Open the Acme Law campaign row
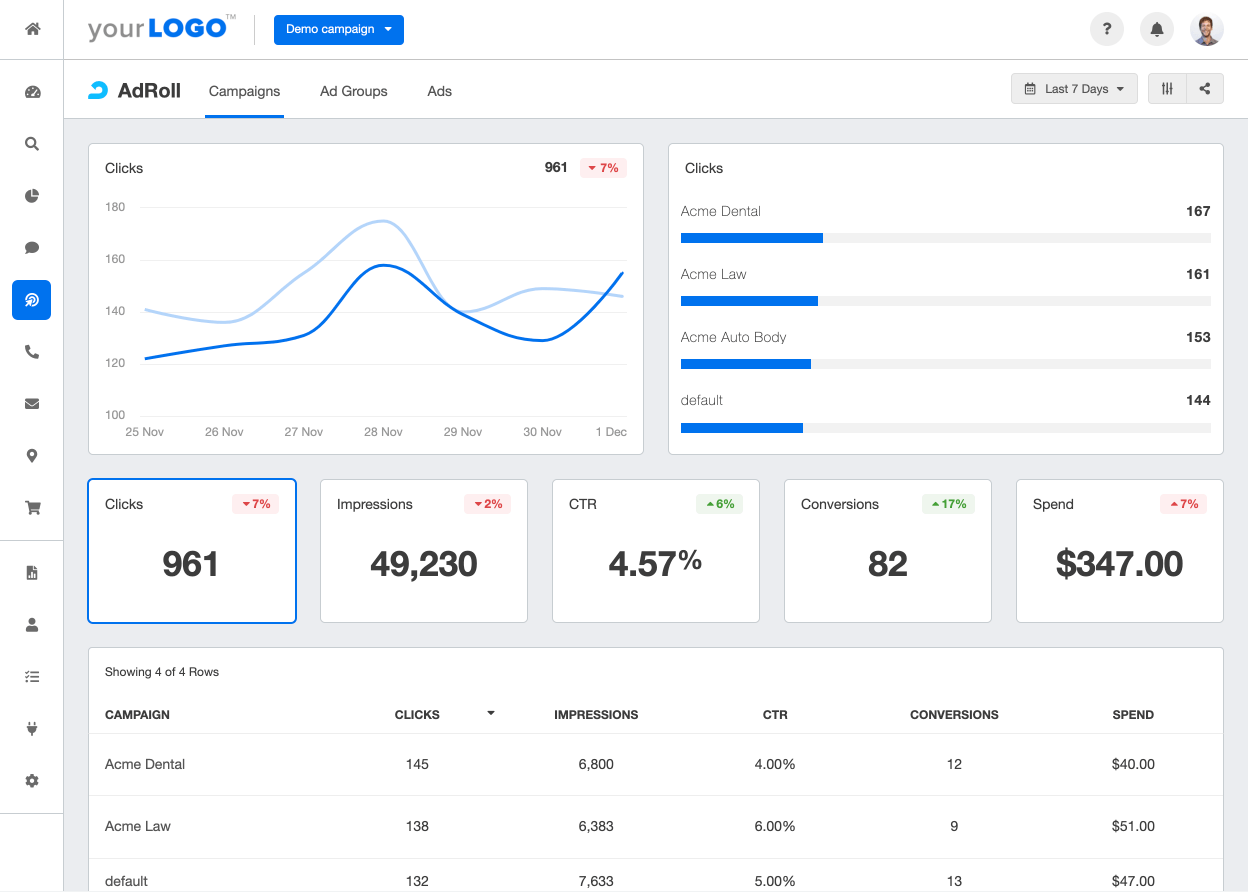Screen dimensions: 1248x892 (x=400, y=826)
